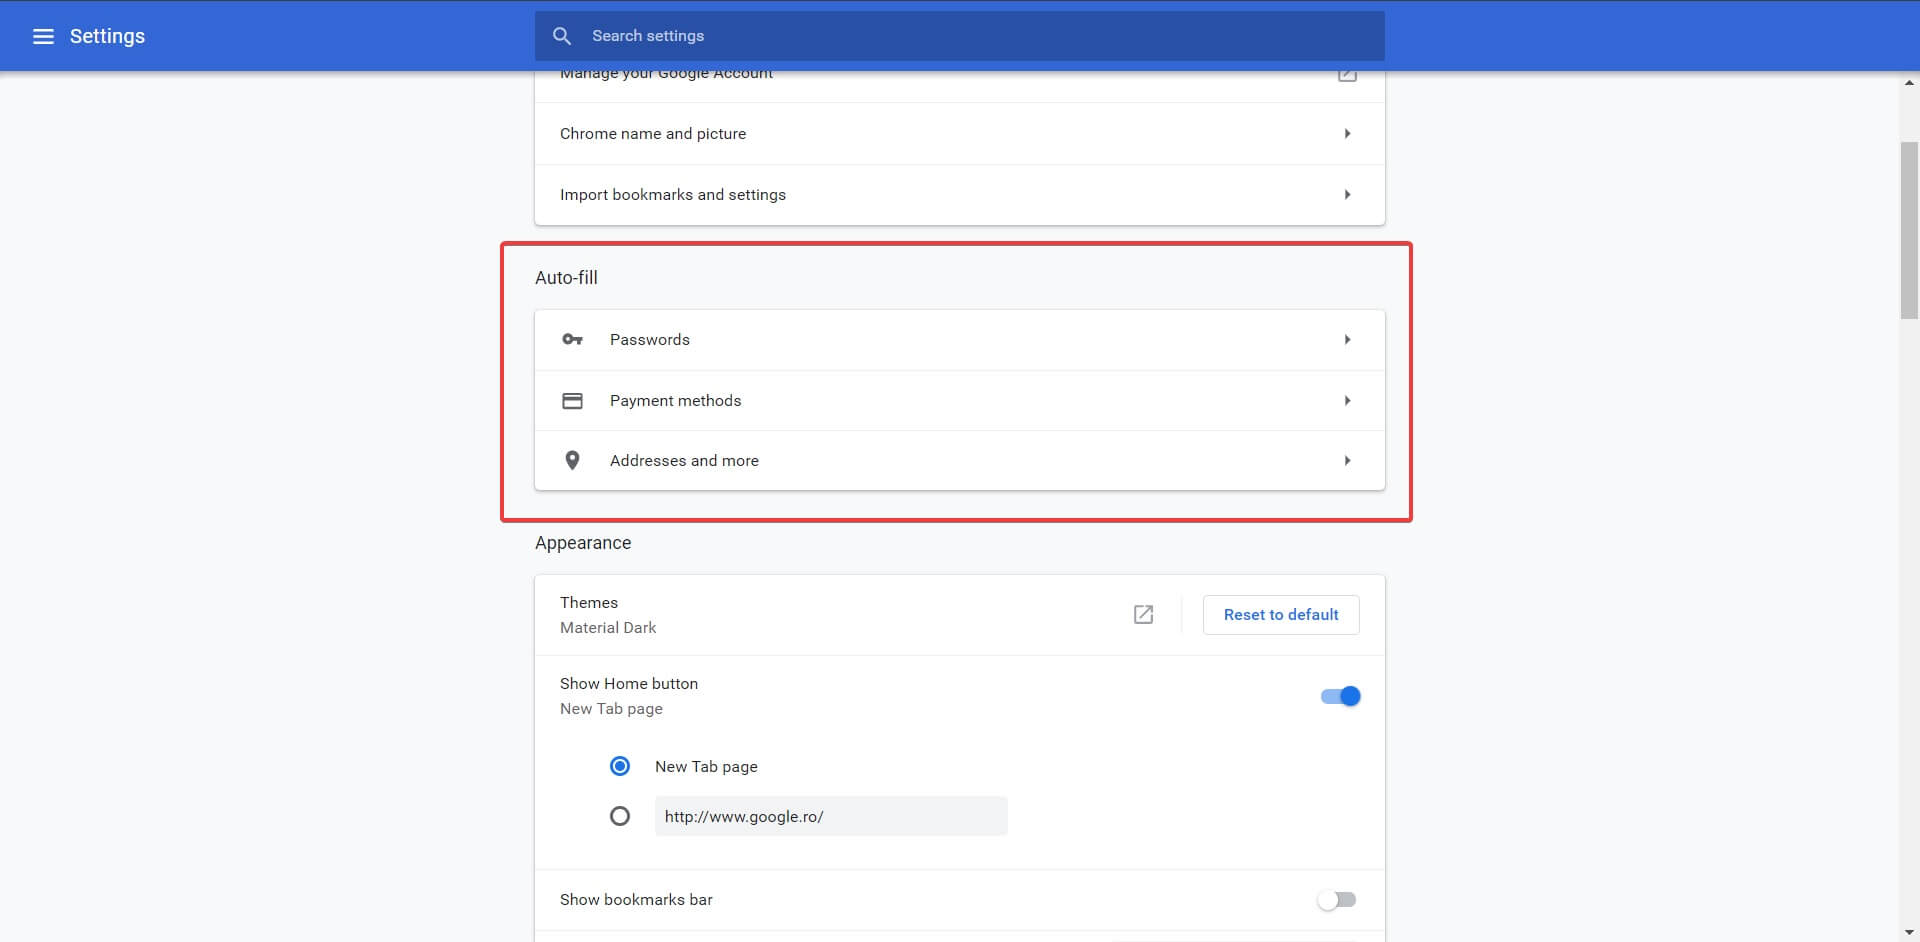
Task: Expand the Passwords row arrow
Action: pyautogui.click(x=1347, y=340)
